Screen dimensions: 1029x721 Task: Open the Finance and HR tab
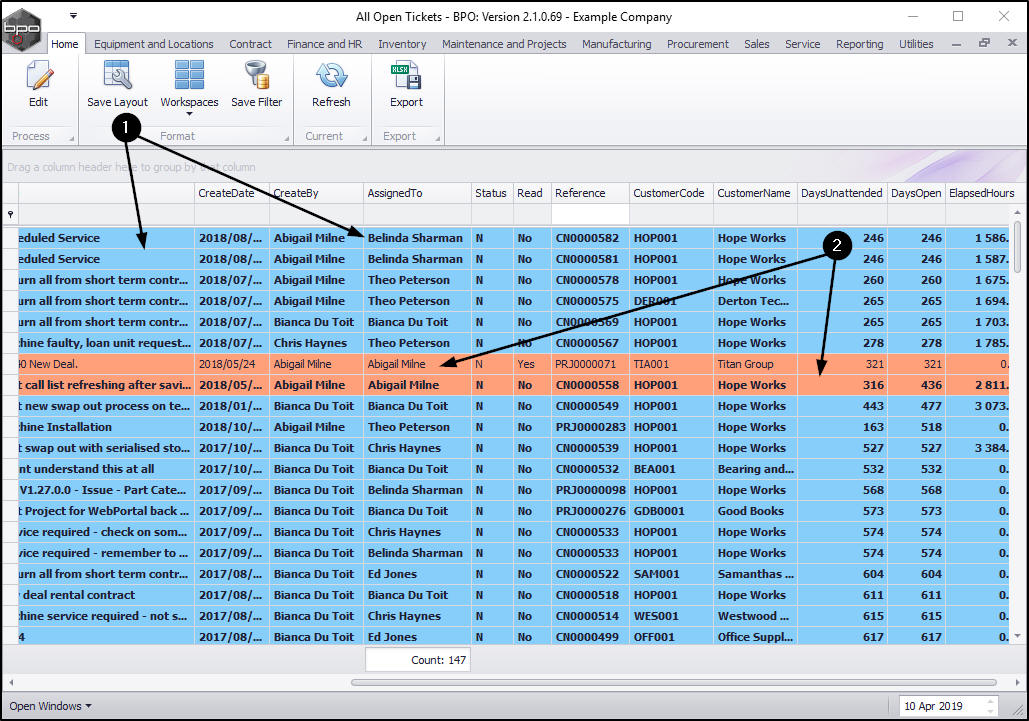pos(324,44)
